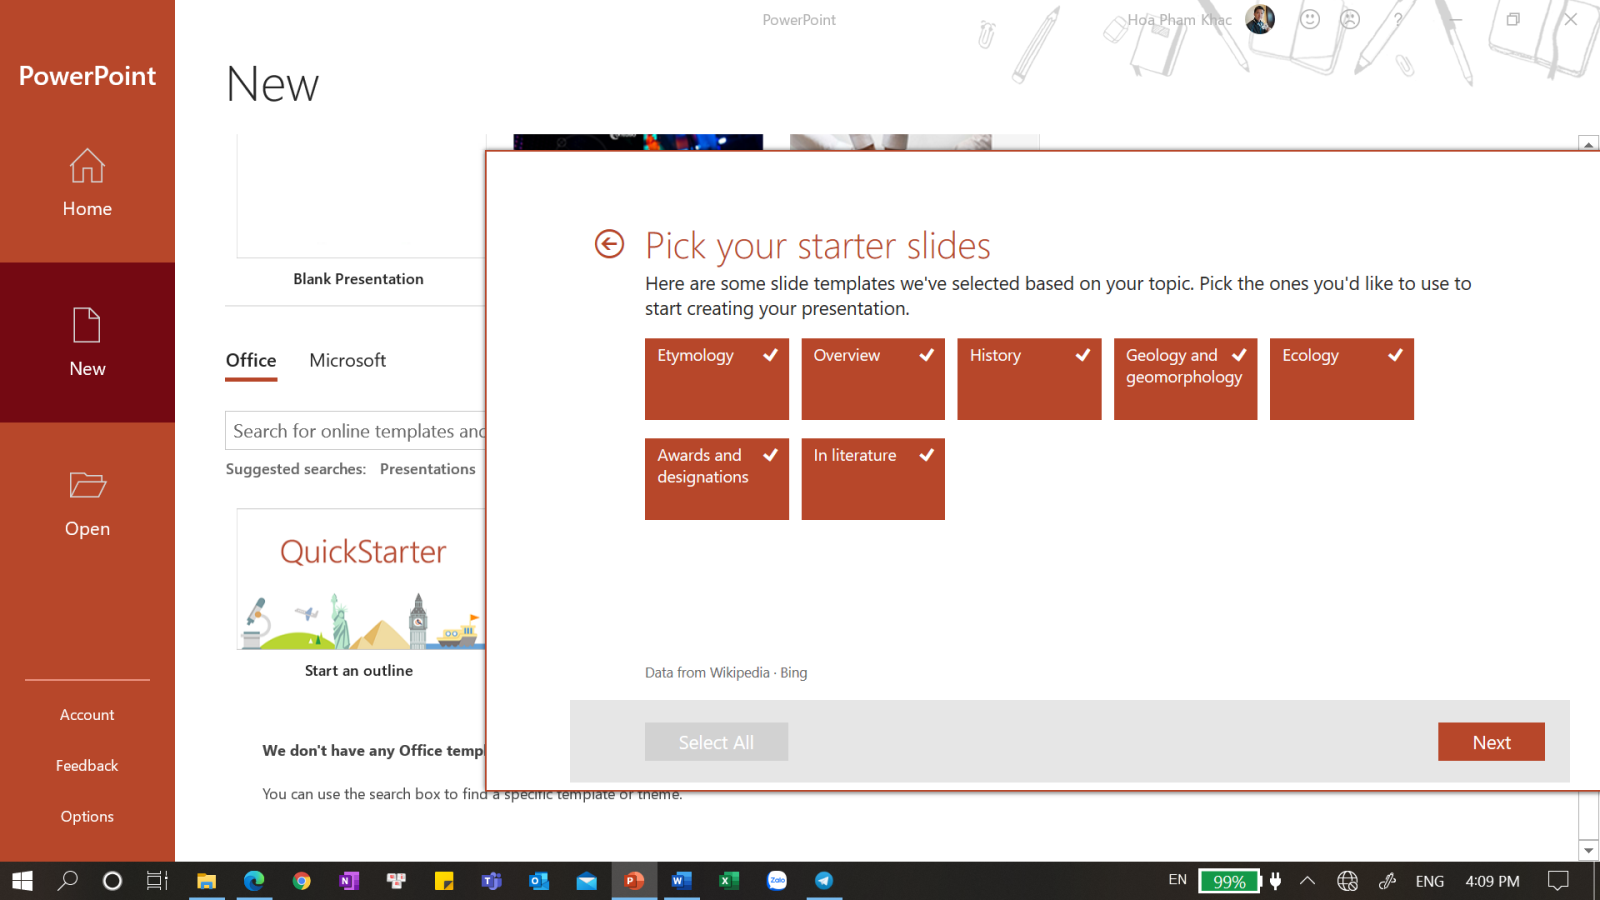1600x900 pixels.
Task: Select New in the left sidebar
Action: pos(87,343)
